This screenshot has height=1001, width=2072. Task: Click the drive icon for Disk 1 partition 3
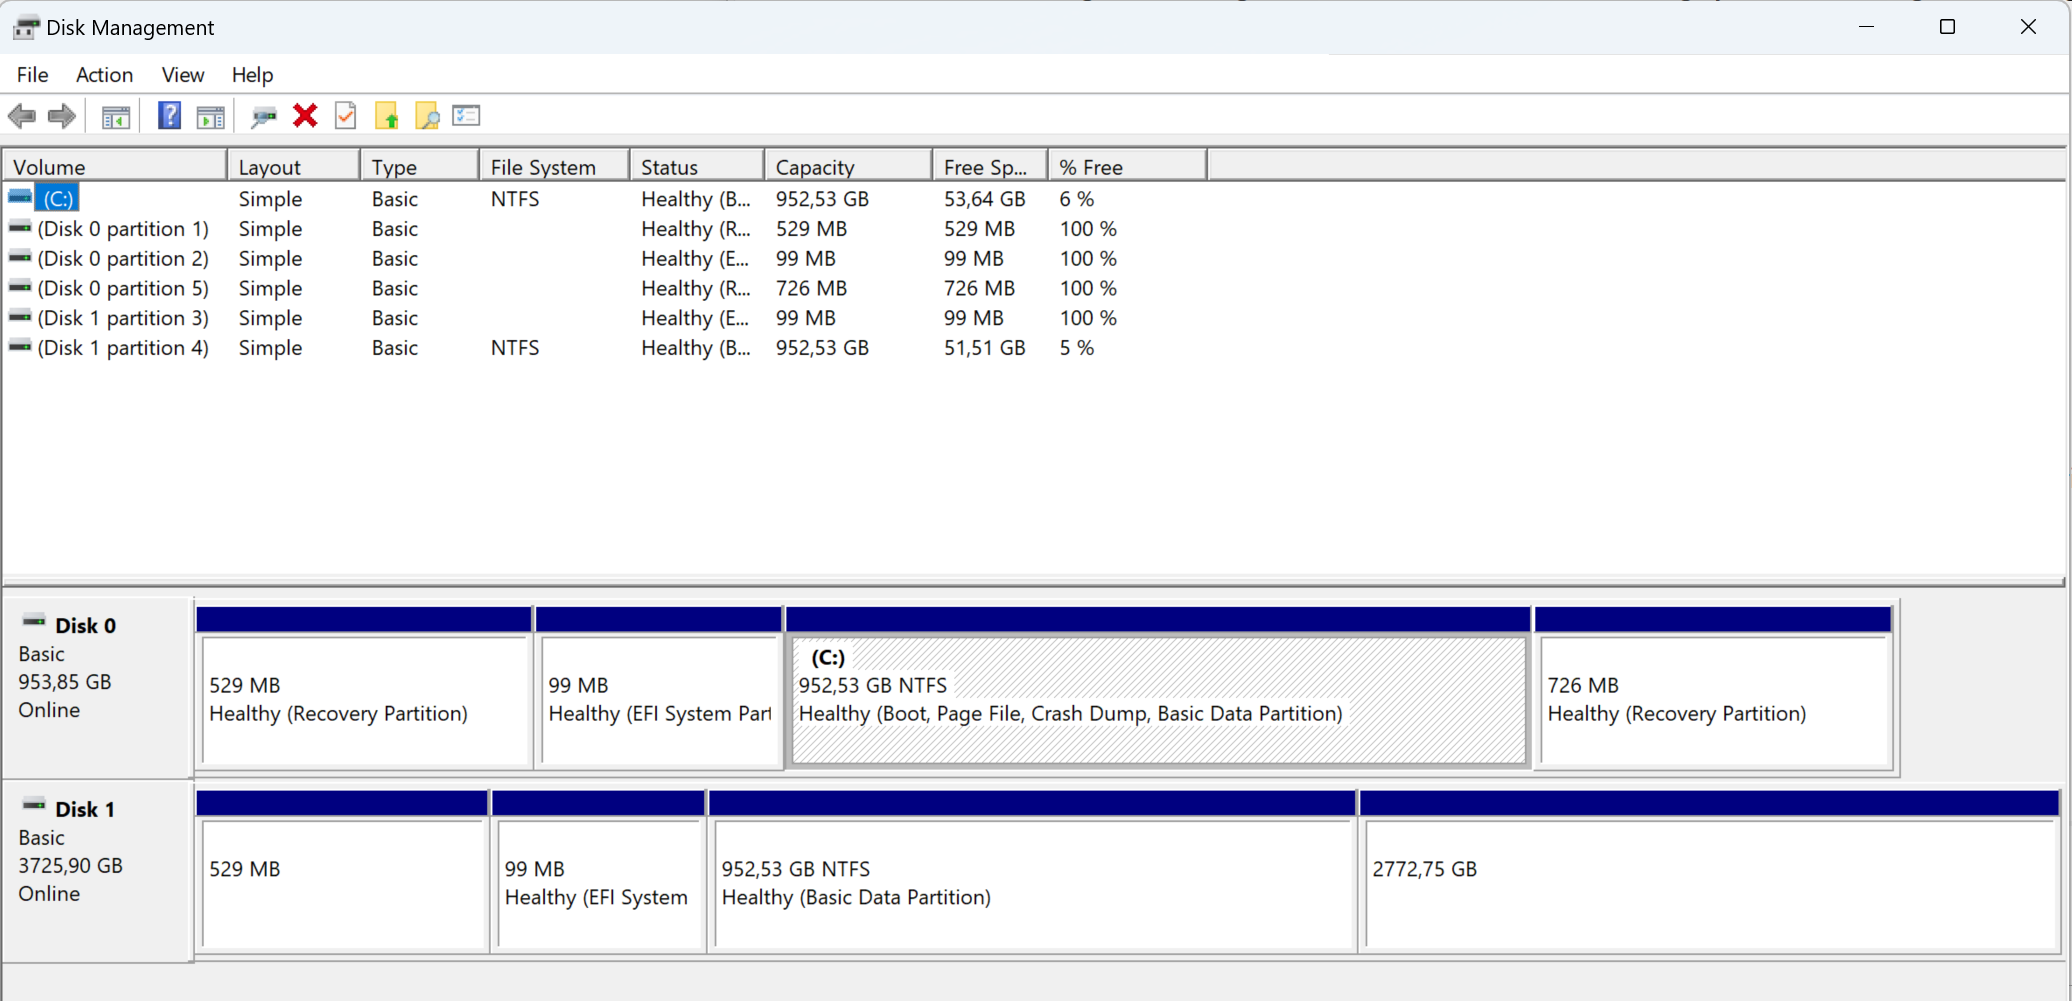click(20, 318)
